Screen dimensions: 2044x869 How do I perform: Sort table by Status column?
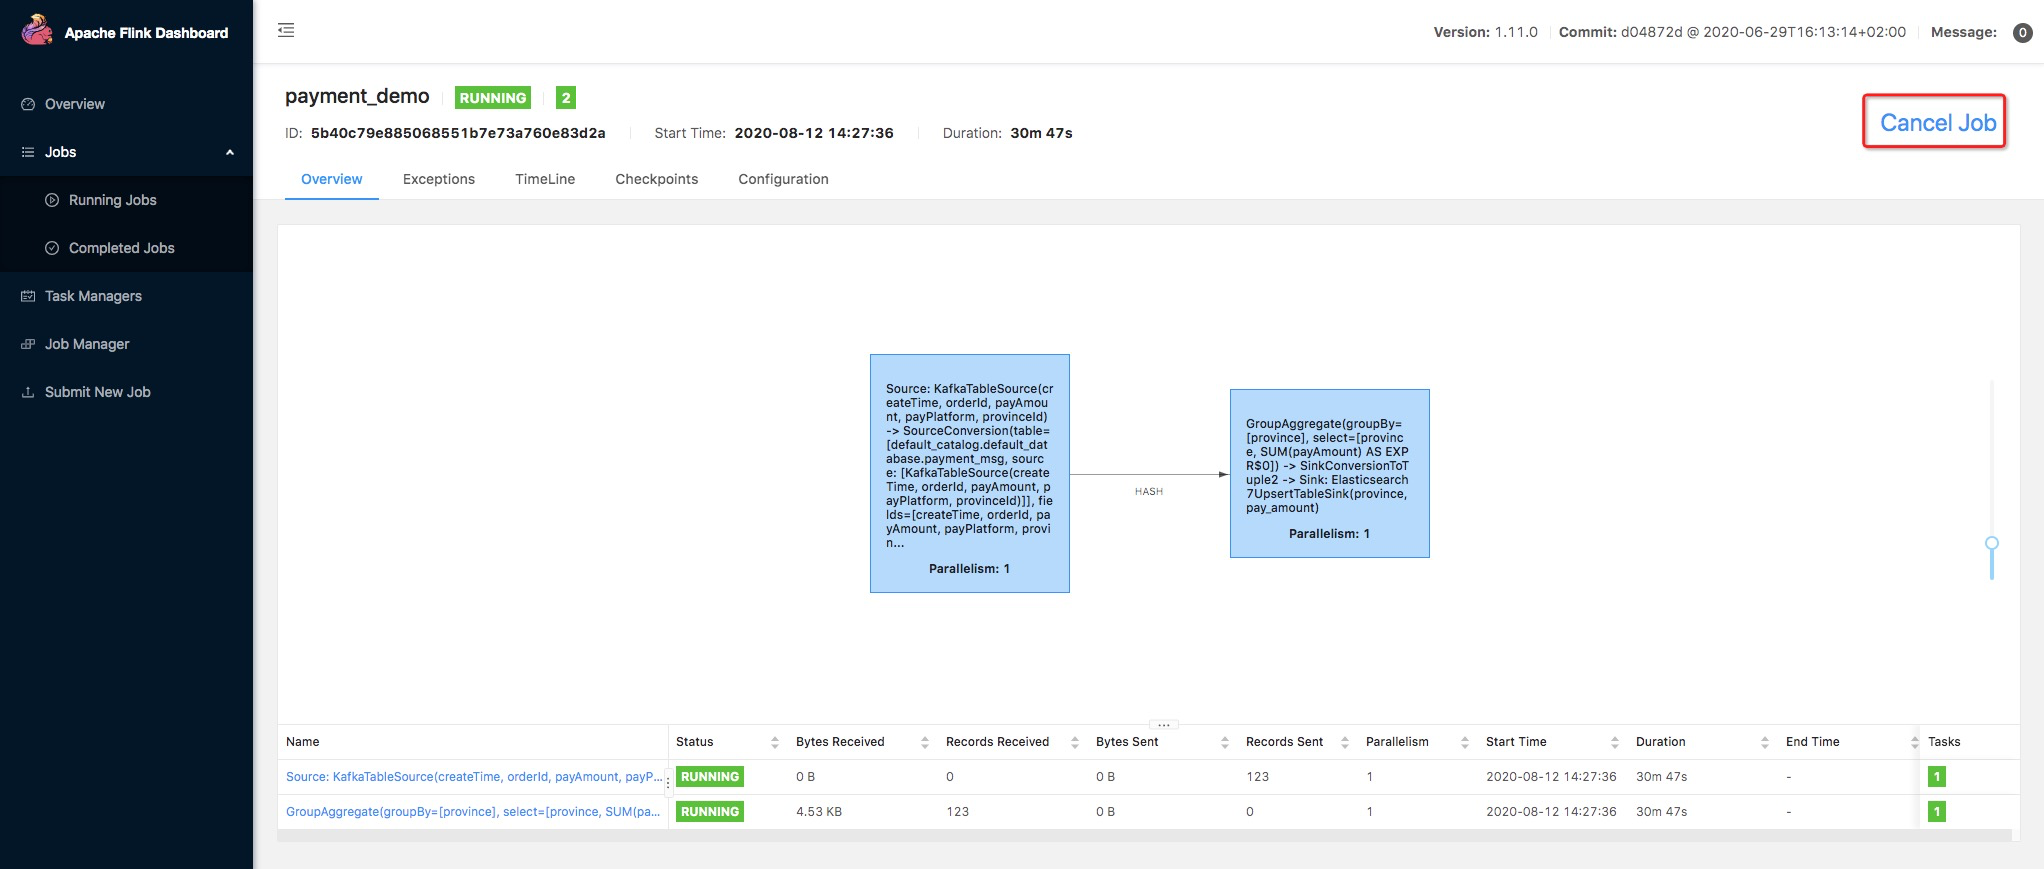coord(775,742)
